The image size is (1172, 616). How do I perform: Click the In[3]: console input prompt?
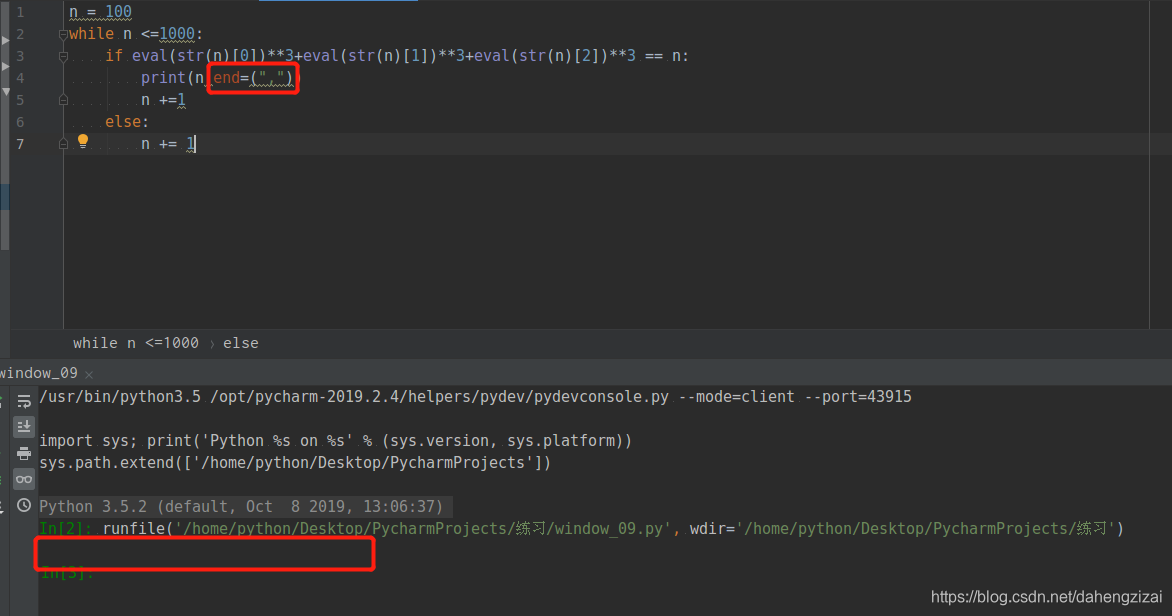click(x=67, y=573)
